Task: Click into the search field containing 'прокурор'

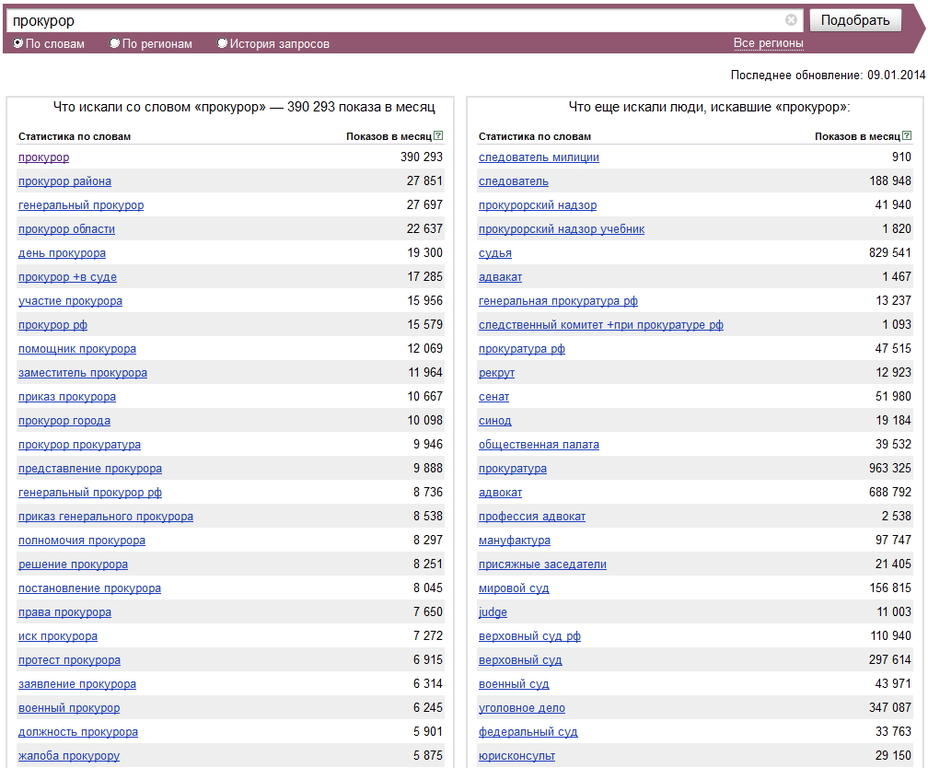Action: coord(400,20)
